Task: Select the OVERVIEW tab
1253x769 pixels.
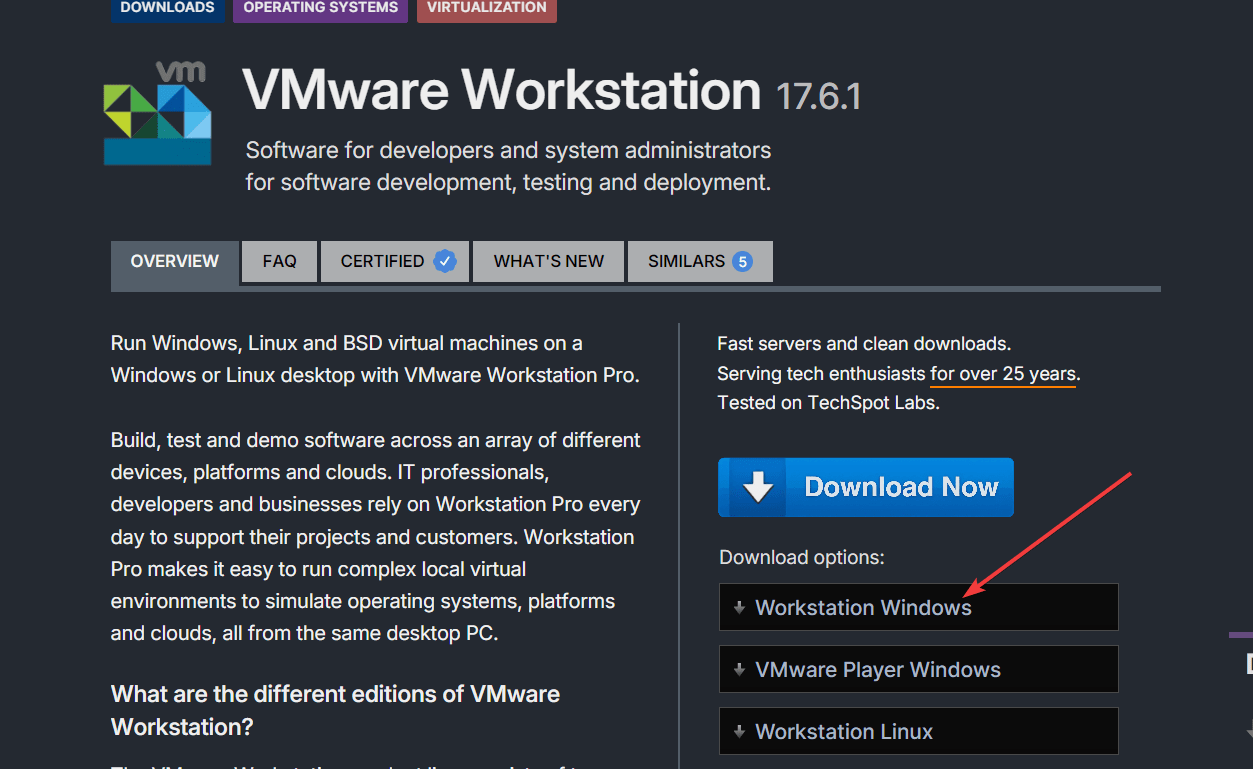Action: pyautogui.click(x=174, y=260)
